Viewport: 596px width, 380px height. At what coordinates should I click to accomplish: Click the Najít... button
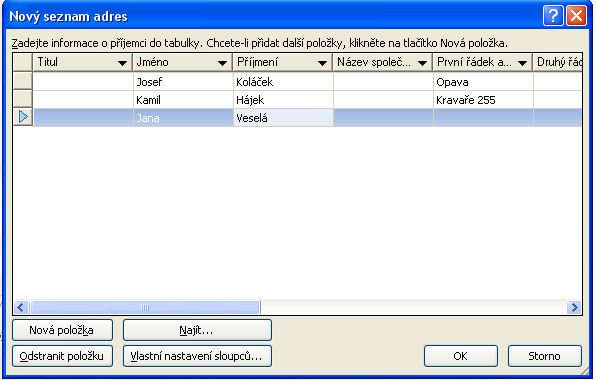(x=197, y=330)
